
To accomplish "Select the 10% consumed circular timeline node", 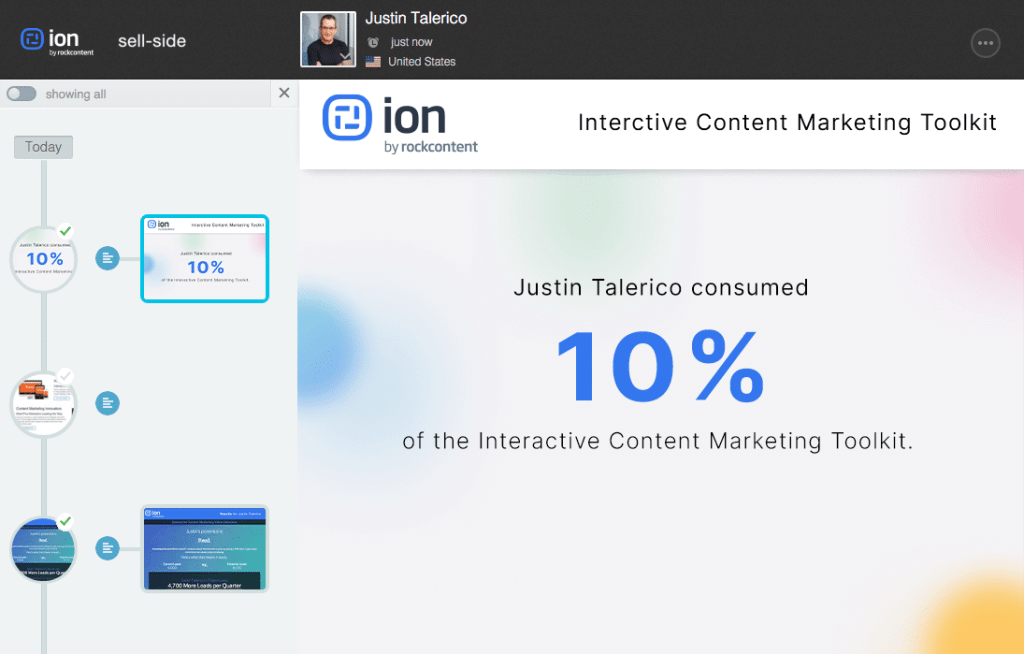I will click(x=43, y=260).
